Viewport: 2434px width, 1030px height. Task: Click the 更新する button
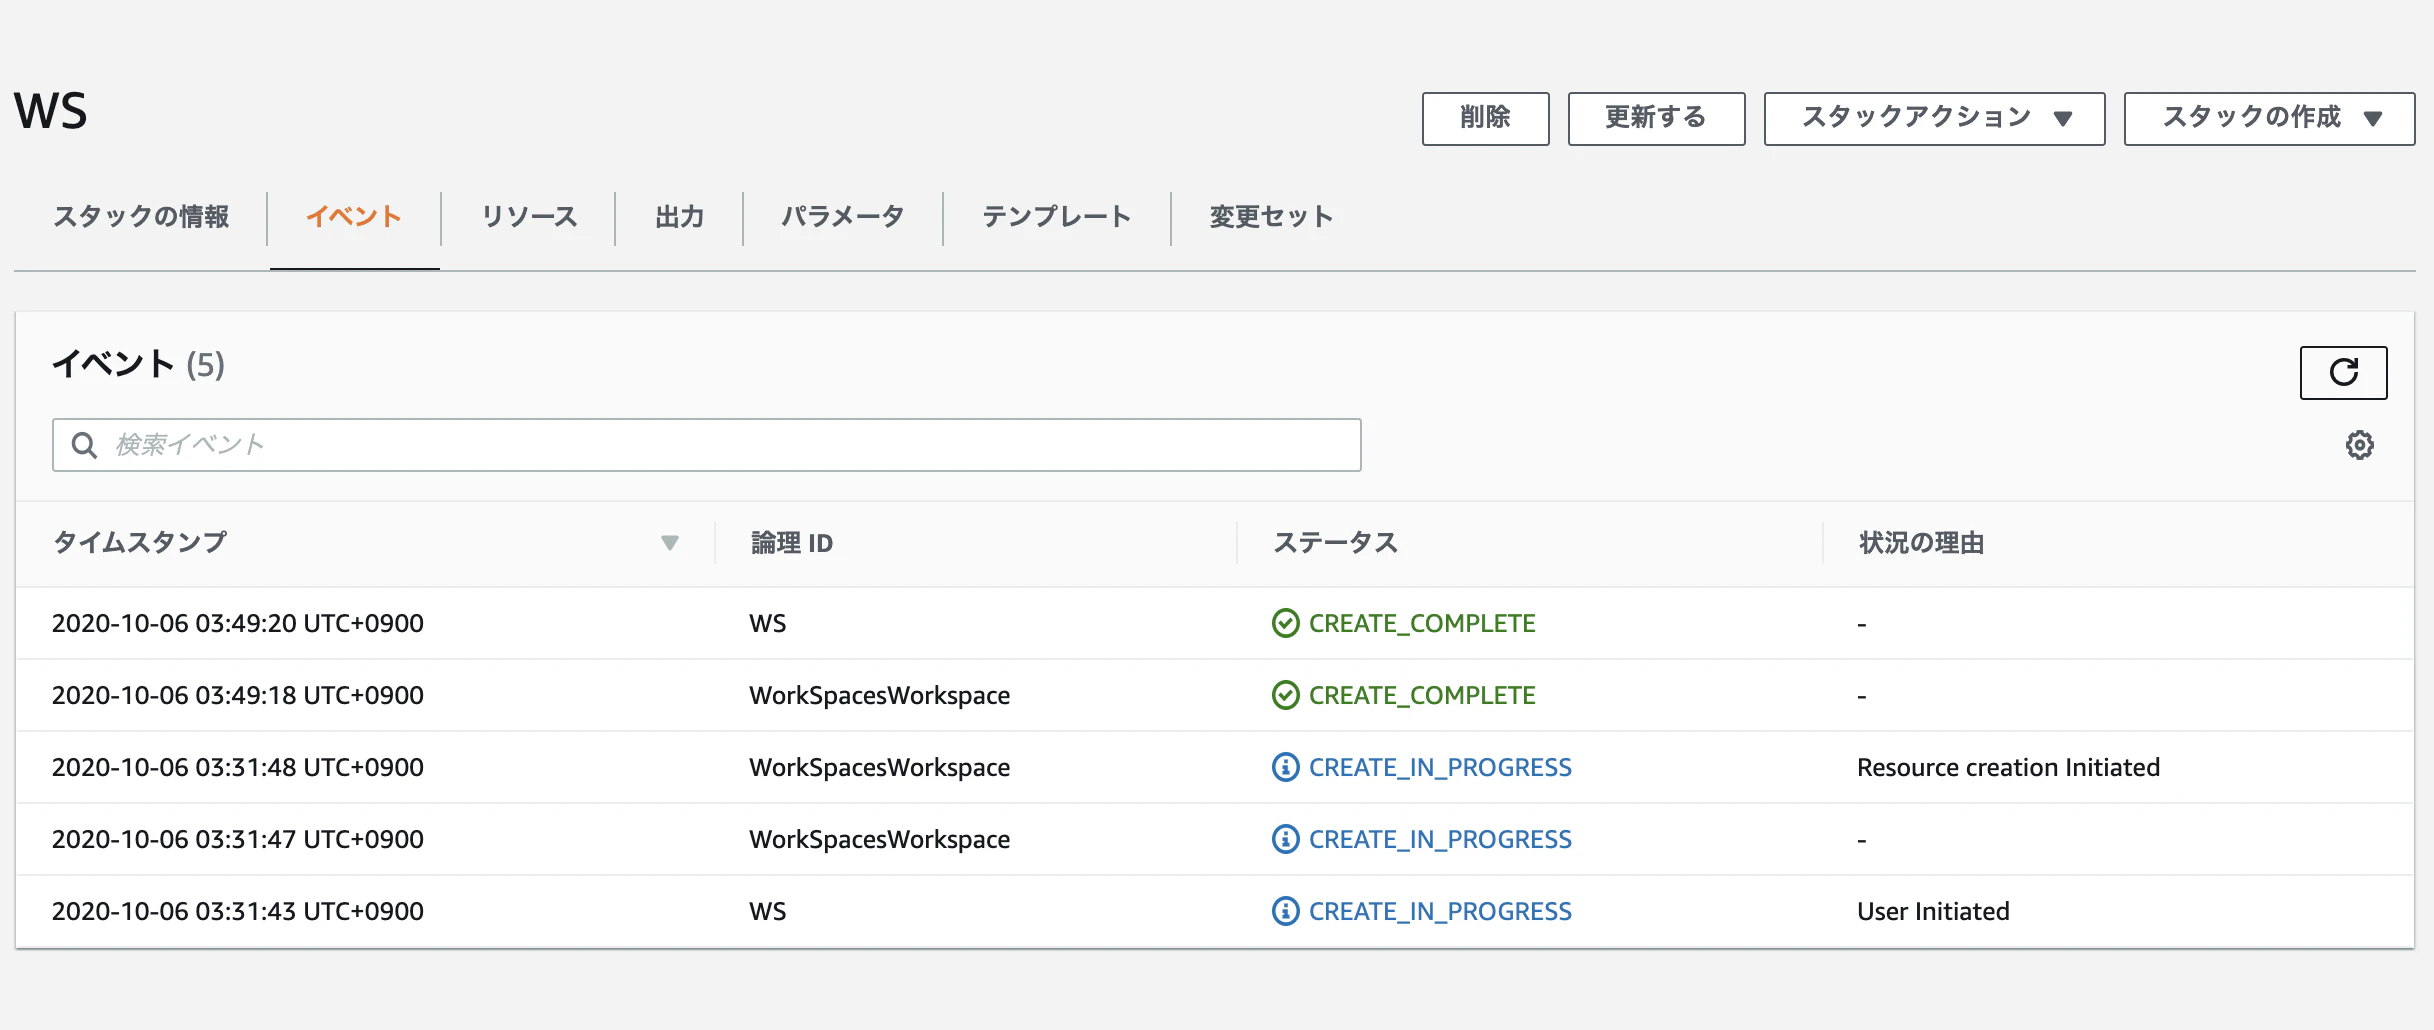(1656, 118)
